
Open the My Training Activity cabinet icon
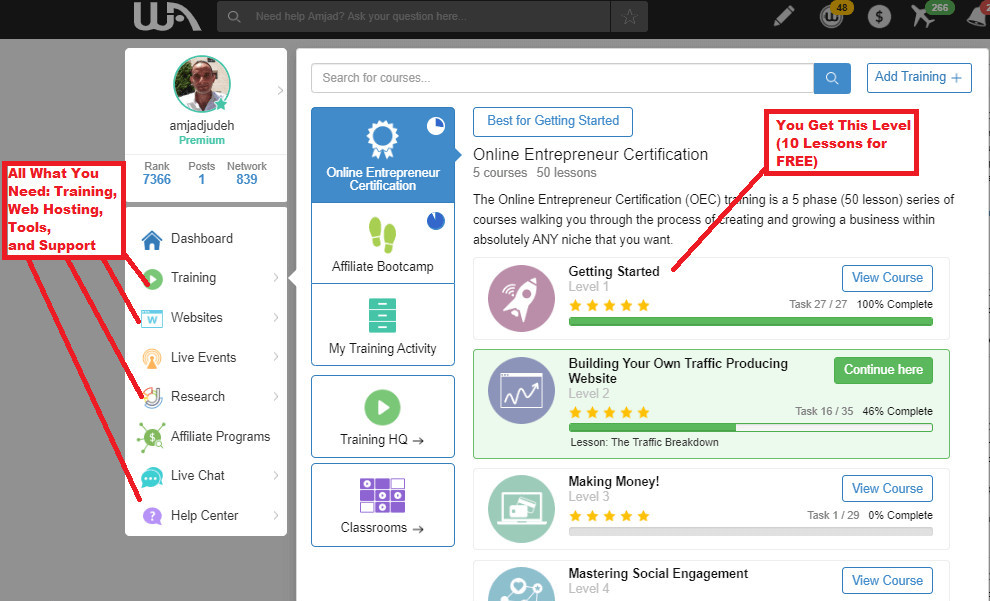point(383,315)
